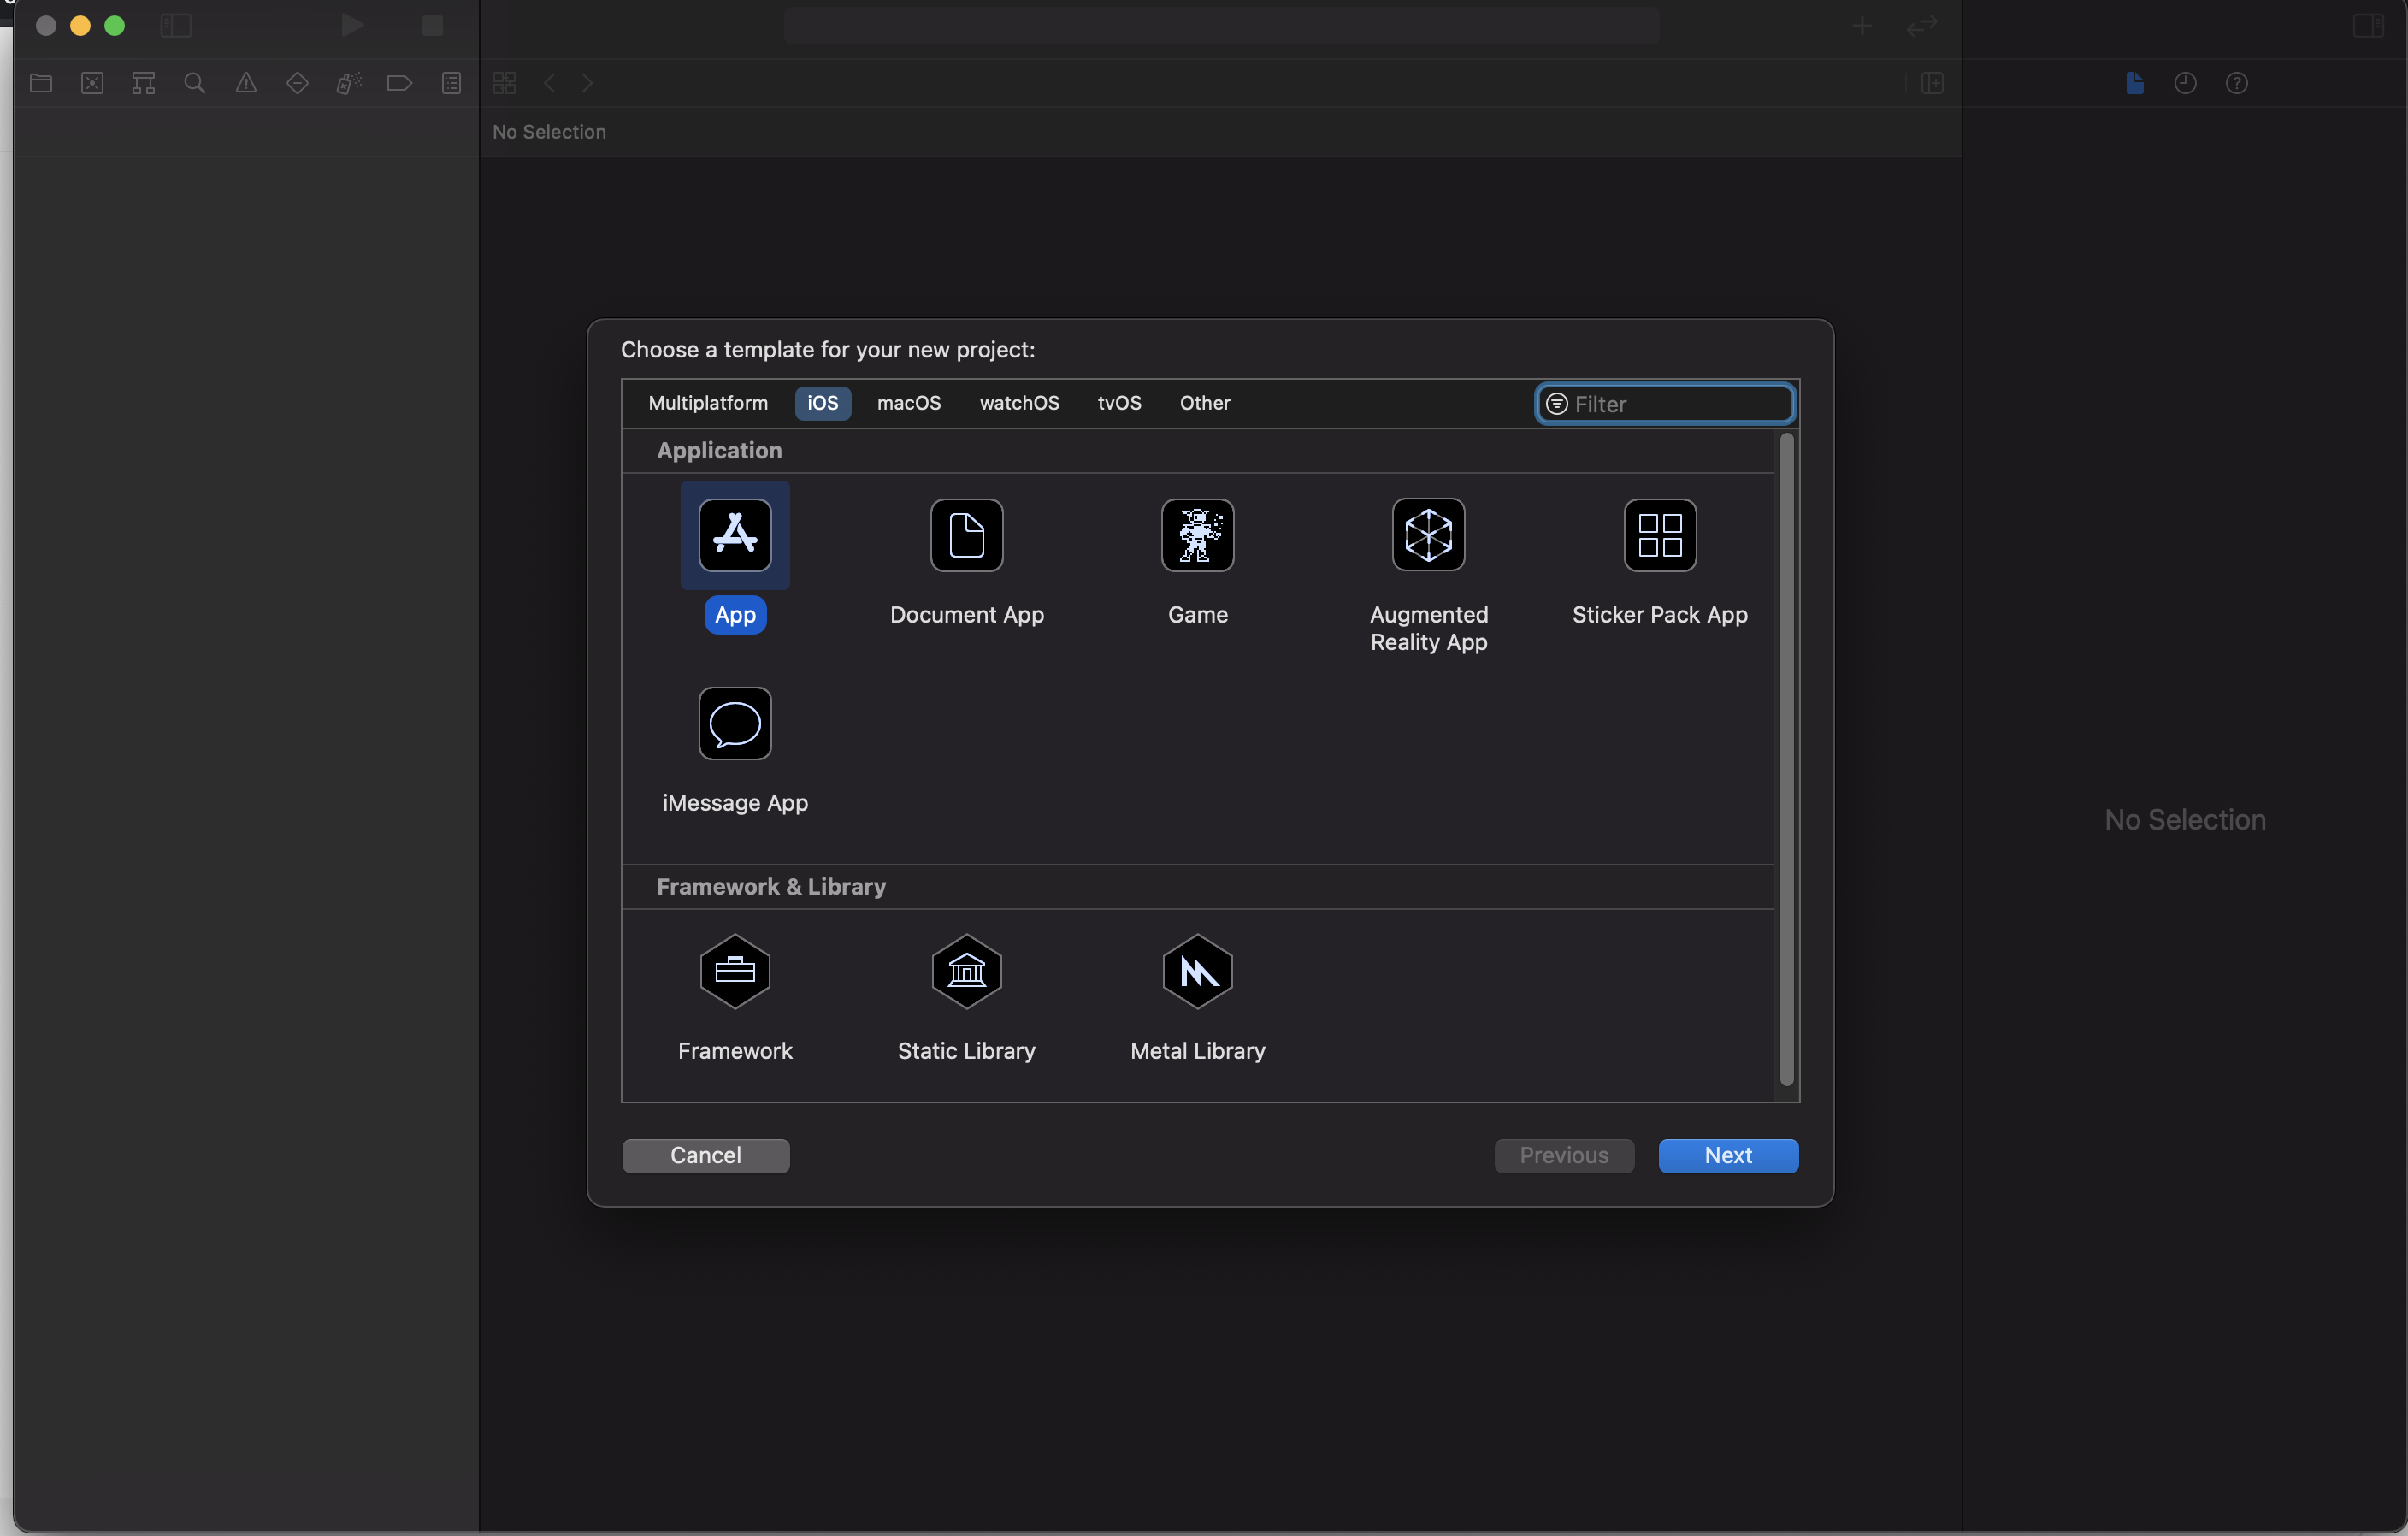Focus the Filter search field

point(1680,404)
